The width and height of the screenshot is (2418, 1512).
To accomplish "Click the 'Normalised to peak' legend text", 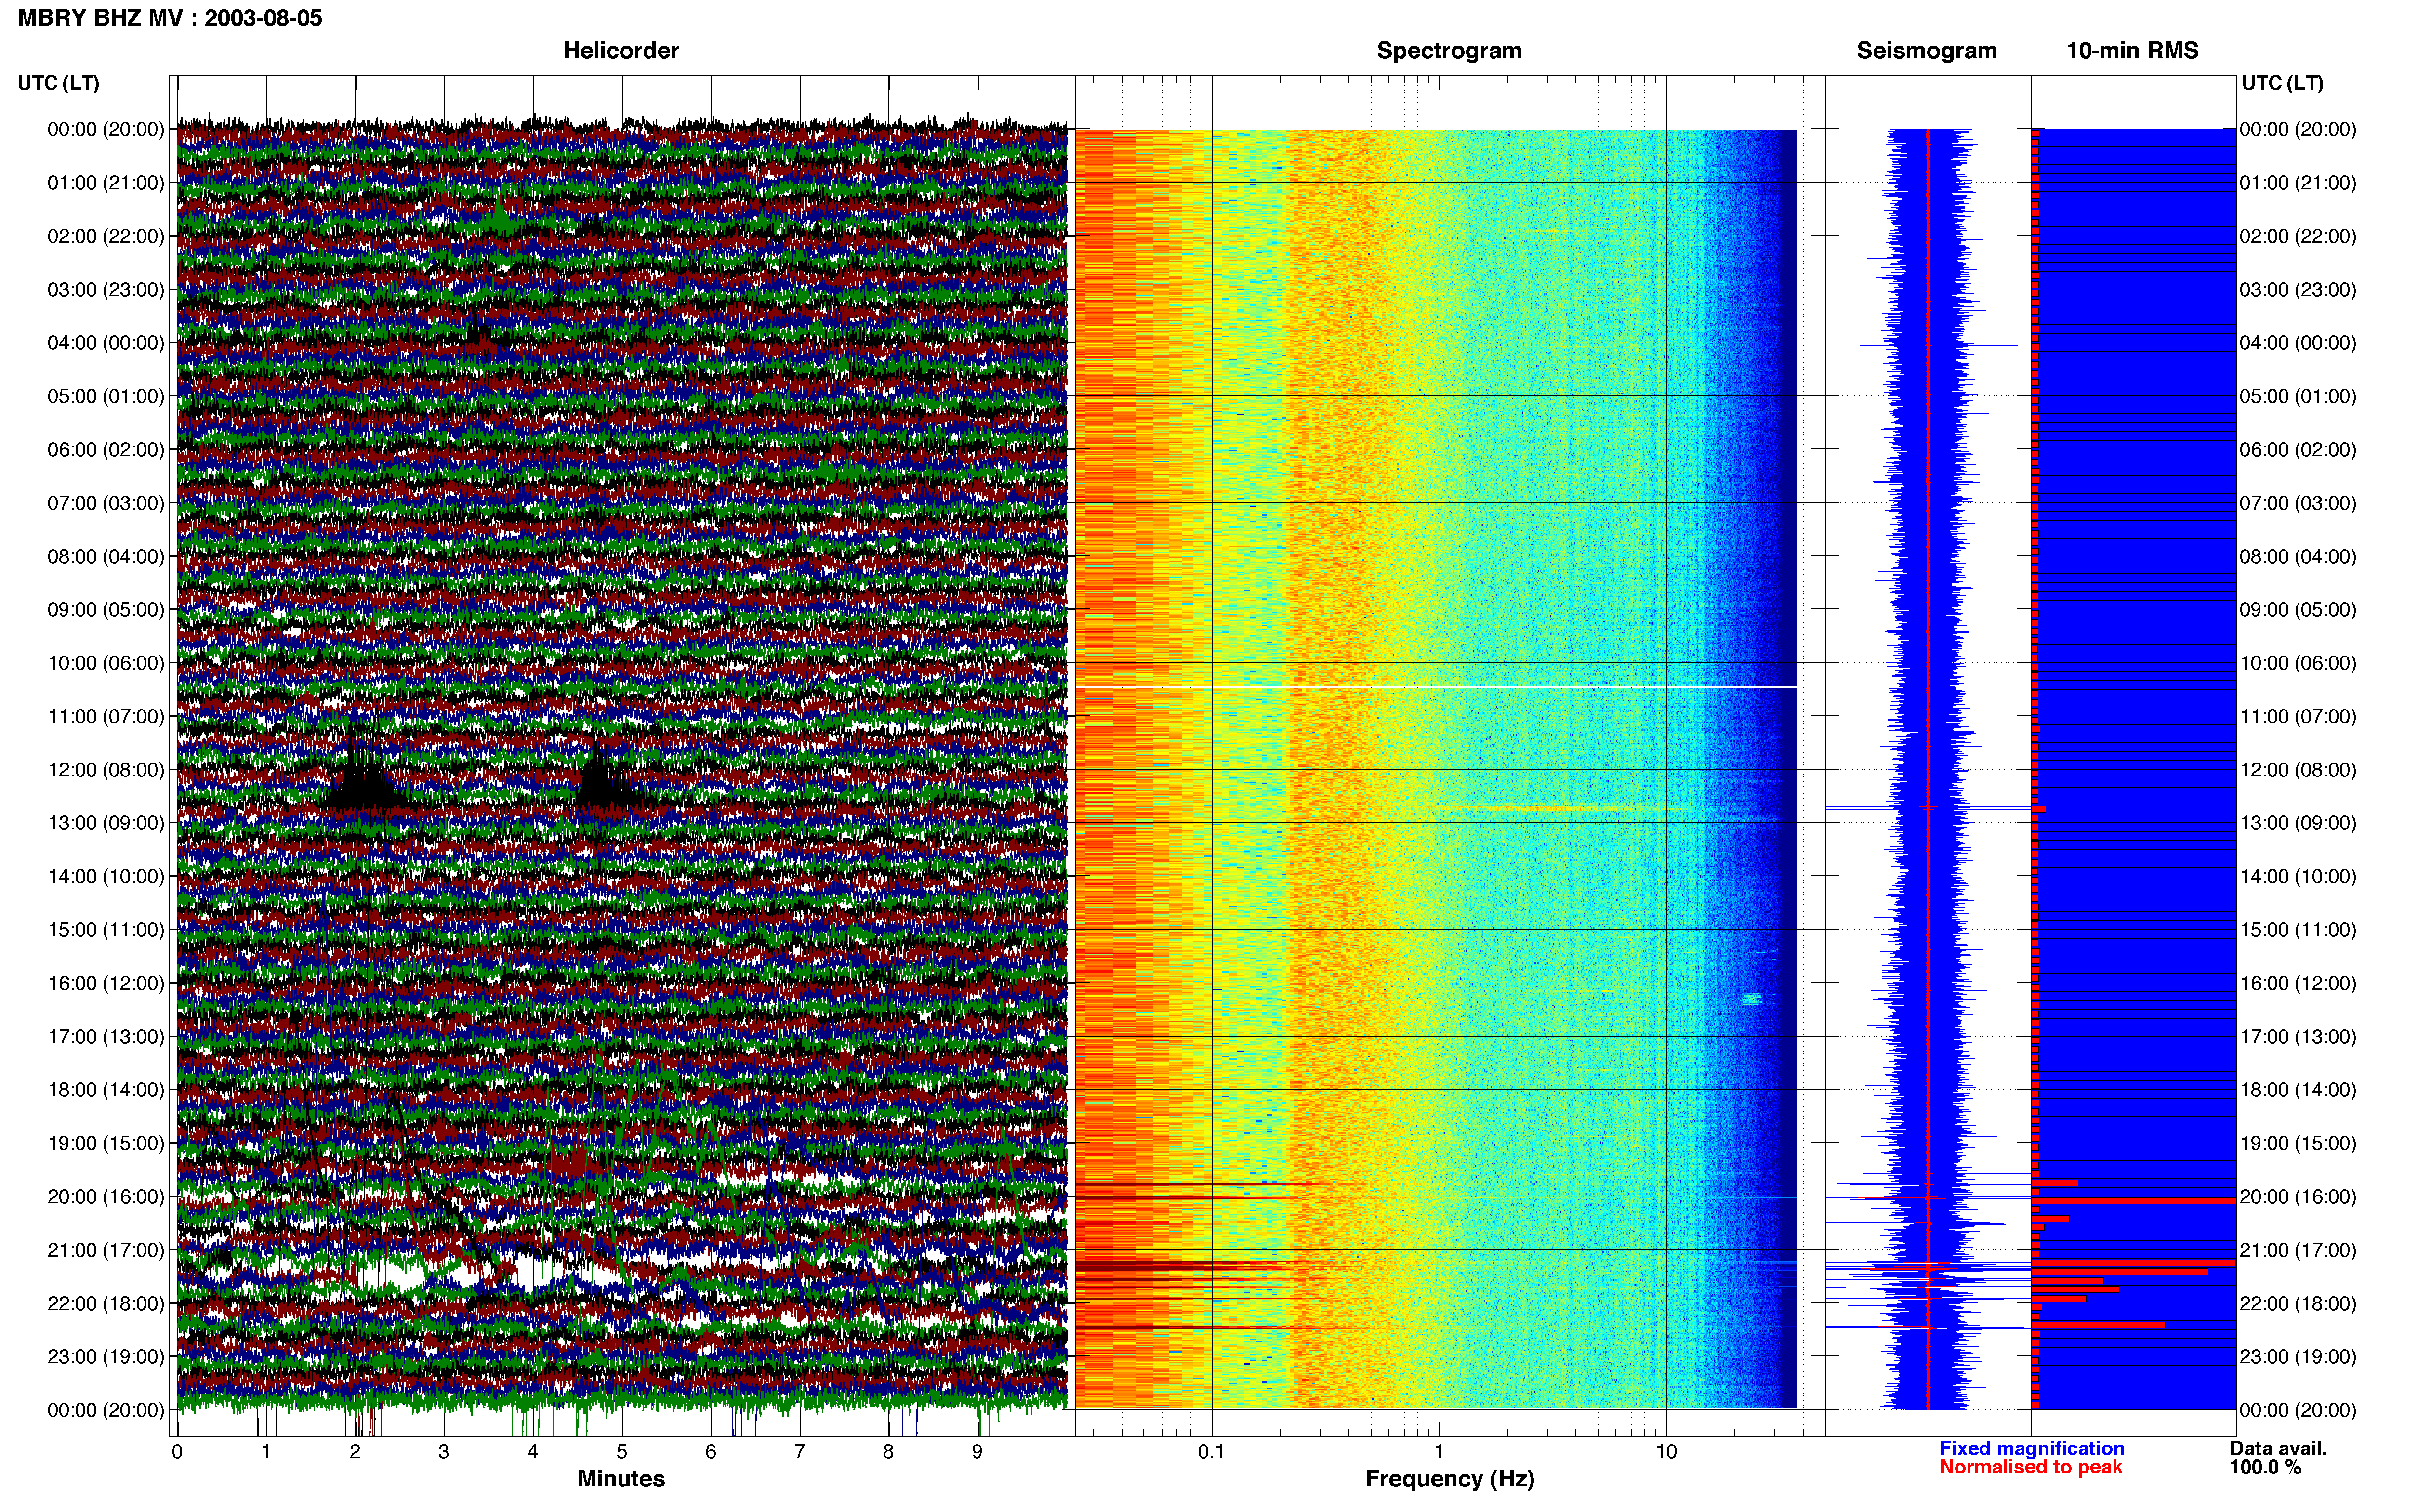I will point(2030,1468).
